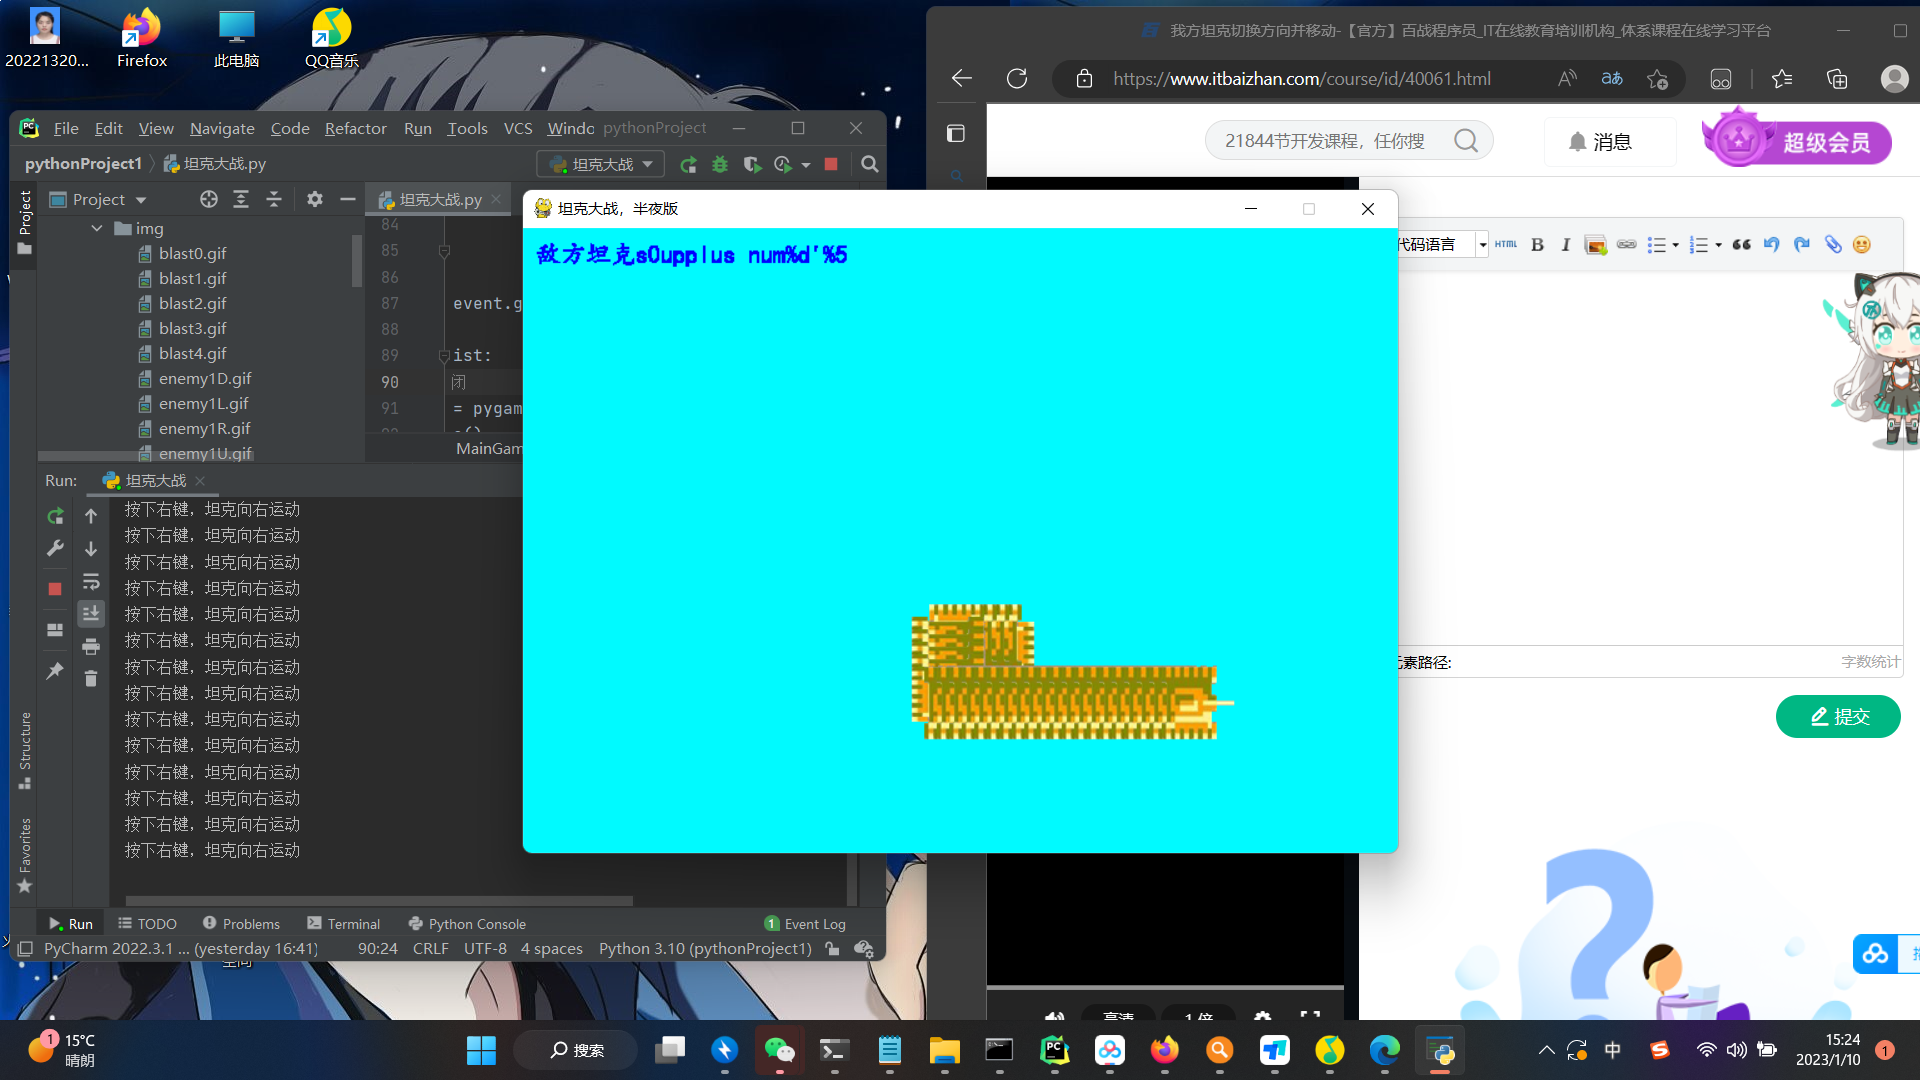Toggle italic in the web editor toolbar
This screenshot has width=1920, height=1080.
coord(1566,245)
